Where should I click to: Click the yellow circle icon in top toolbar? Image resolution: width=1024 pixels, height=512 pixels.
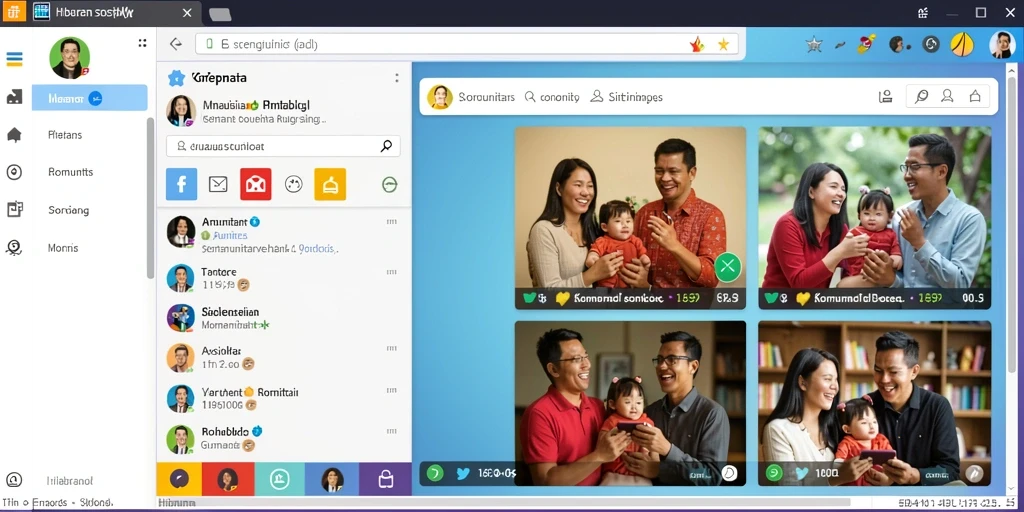[962, 44]
